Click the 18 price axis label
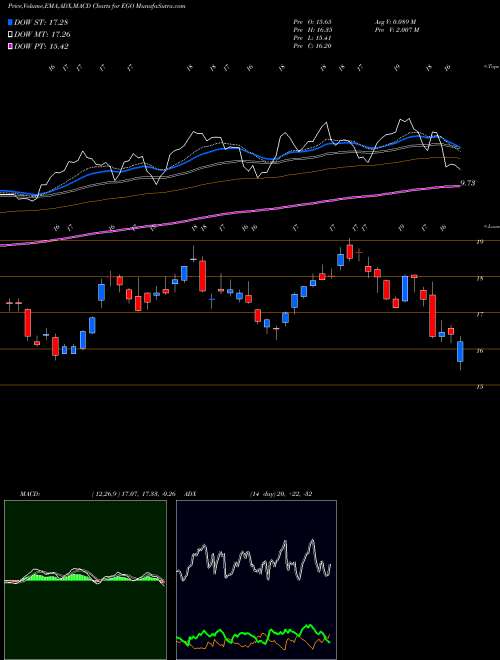The height and width of the screenshot is (660, 500). (x=480, y=278)
